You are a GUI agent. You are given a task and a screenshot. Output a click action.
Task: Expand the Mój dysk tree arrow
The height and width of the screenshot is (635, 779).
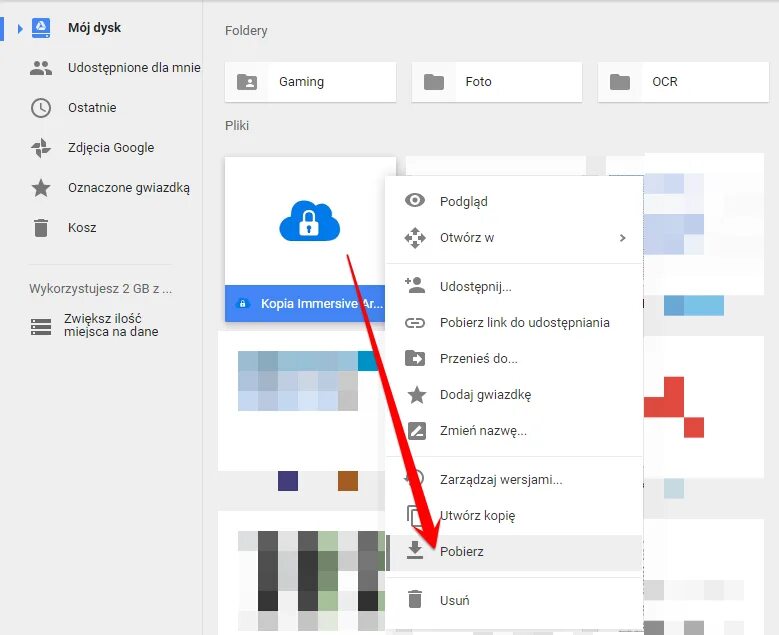point(20,29)
